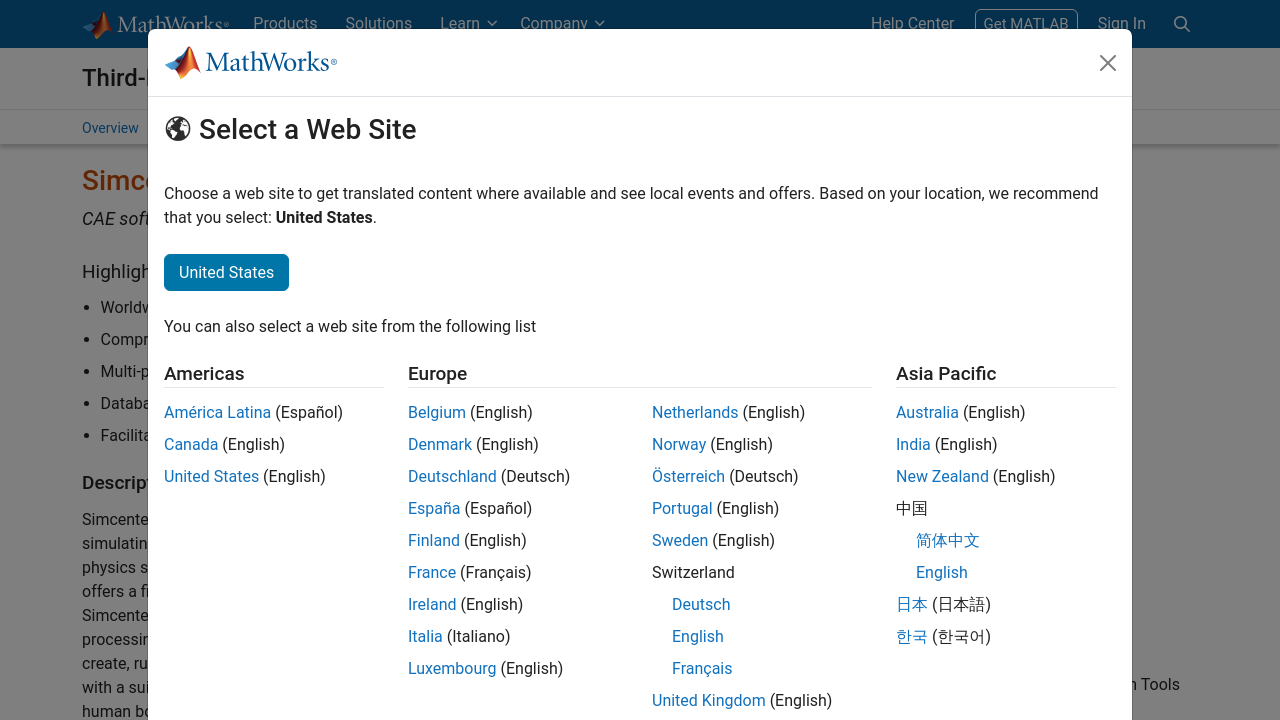
Task: Choose the América Latina site link
Action: pos(217,412)
